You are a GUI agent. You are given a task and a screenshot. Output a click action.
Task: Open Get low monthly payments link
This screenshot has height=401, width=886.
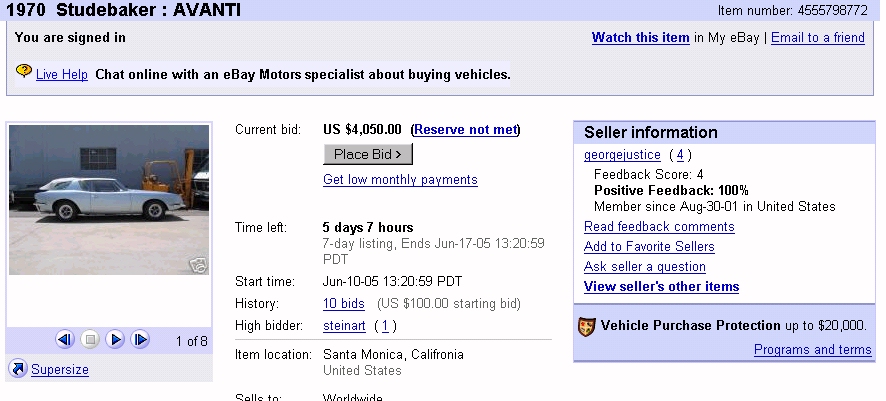pyautogui.click(x=400, y=180)
